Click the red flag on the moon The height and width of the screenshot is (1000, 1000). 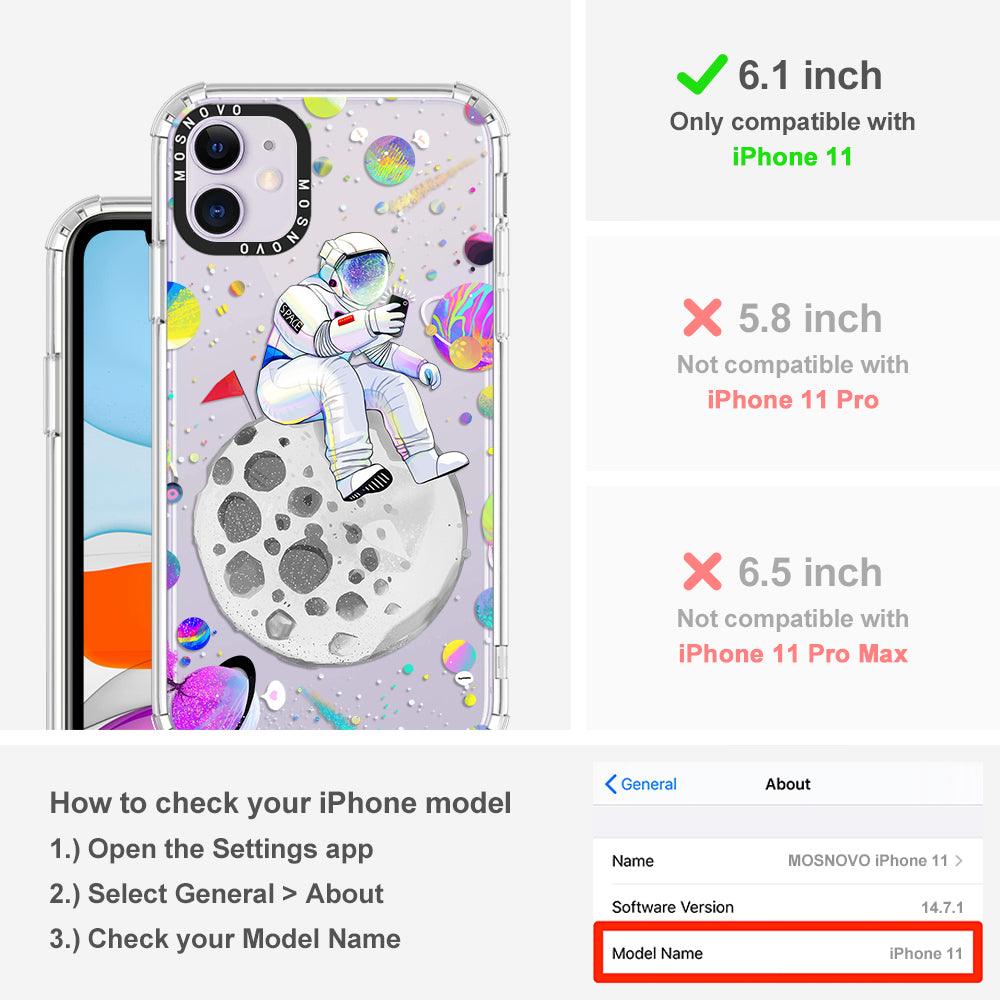pyautogui.click(x=223, y=388)
